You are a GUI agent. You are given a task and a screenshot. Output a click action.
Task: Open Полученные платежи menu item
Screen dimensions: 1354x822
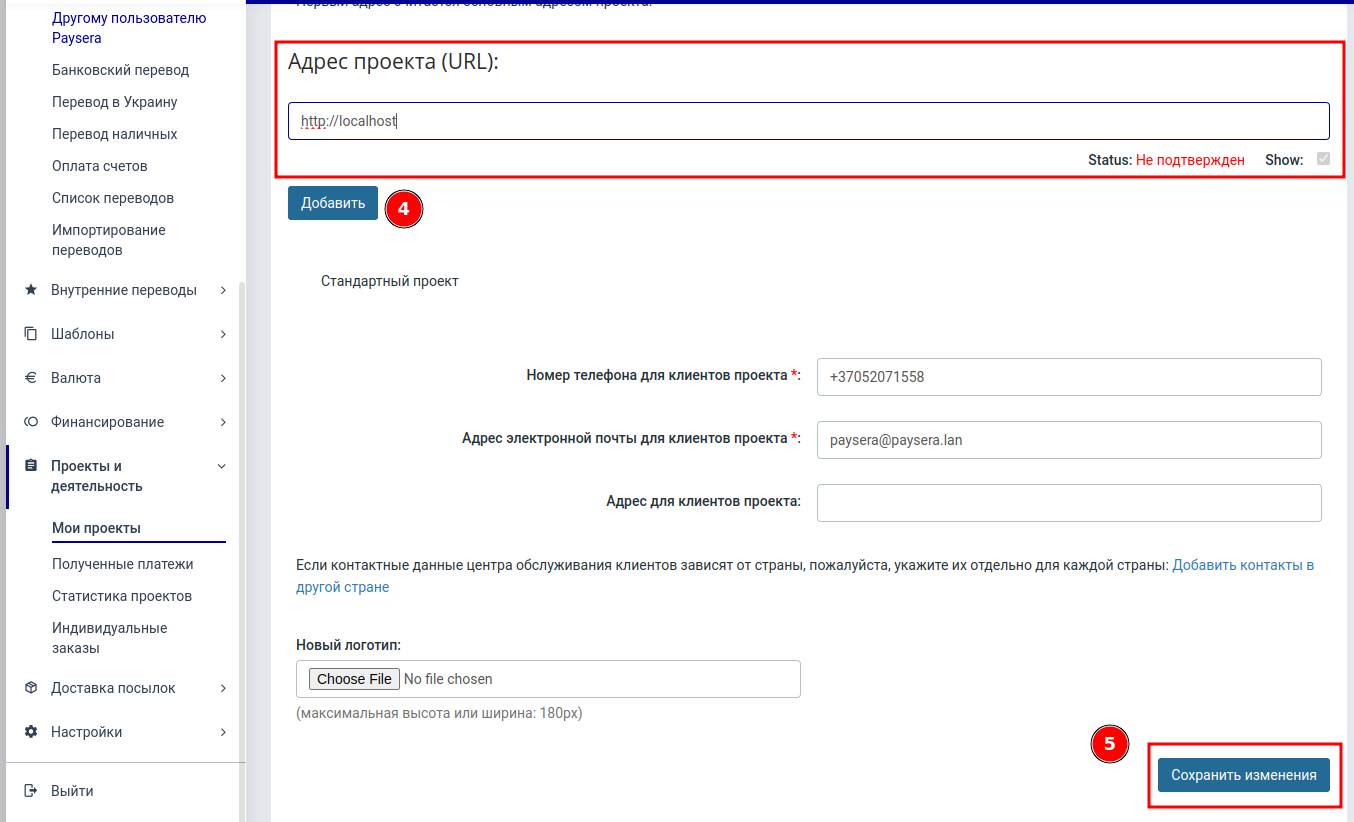pyautogui.click(x=123, y=564)
